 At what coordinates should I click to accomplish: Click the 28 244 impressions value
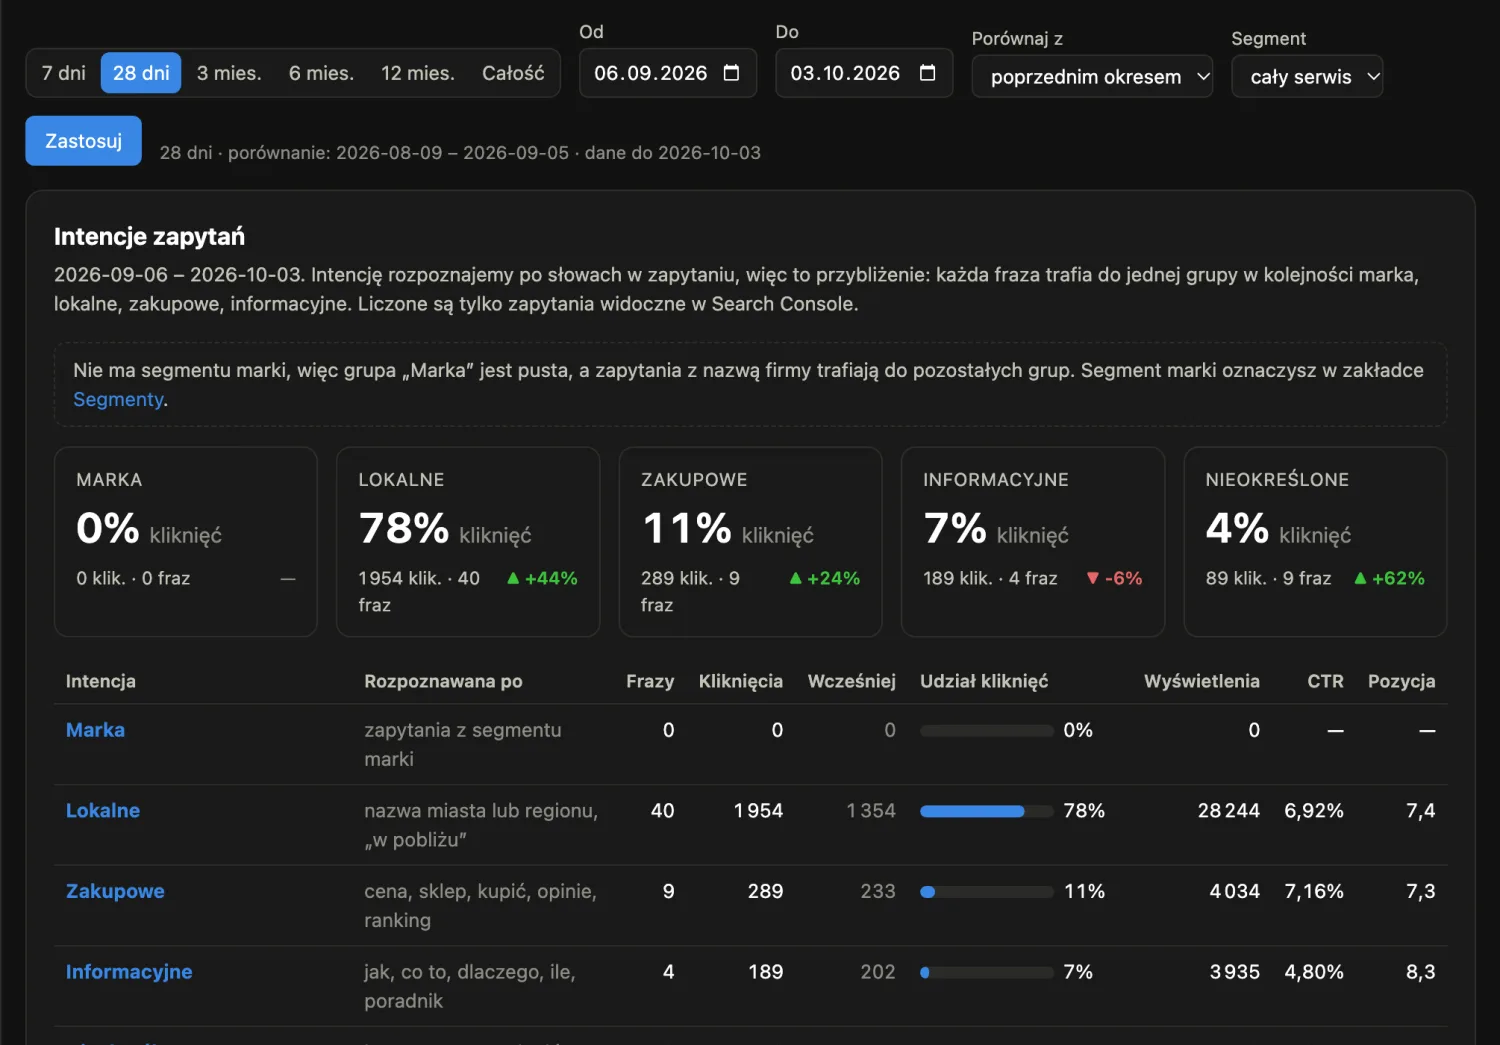[1228, 811]
